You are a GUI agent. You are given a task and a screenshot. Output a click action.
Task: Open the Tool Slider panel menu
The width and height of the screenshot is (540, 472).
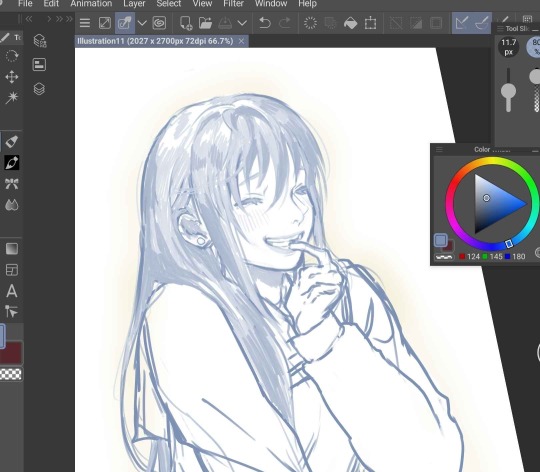coord(500,29)
